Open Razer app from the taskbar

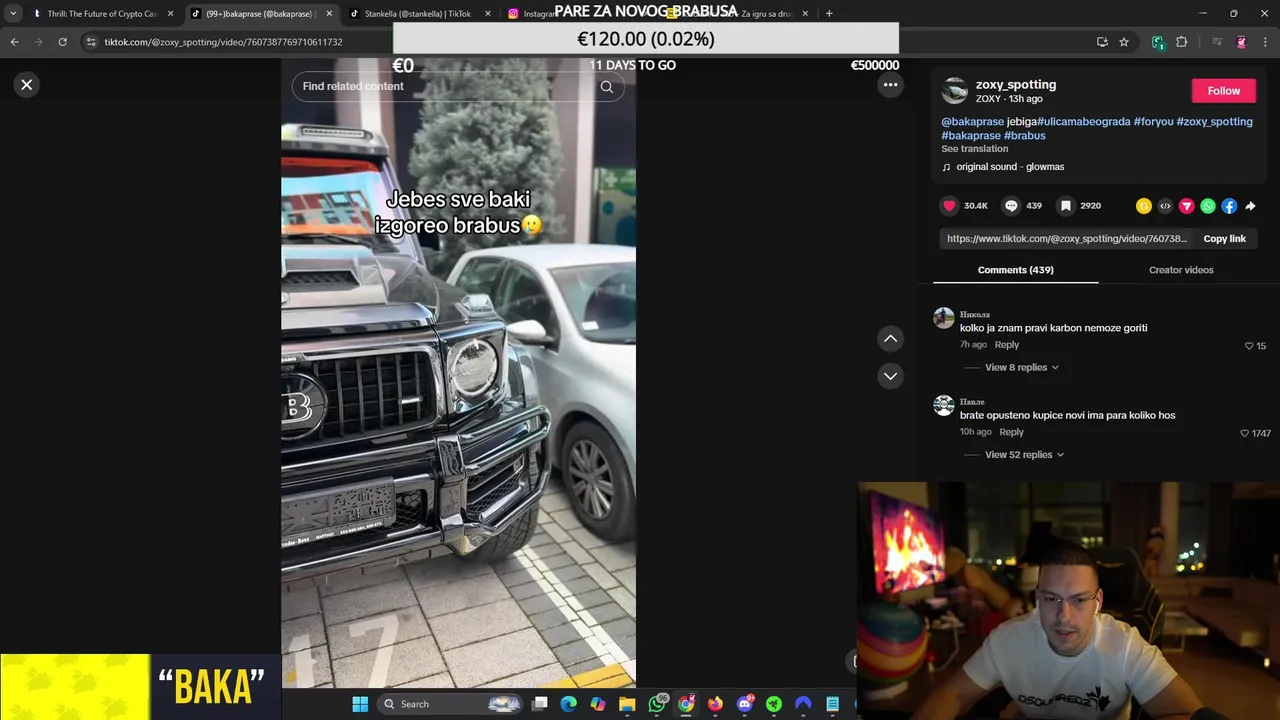[773, 704]
